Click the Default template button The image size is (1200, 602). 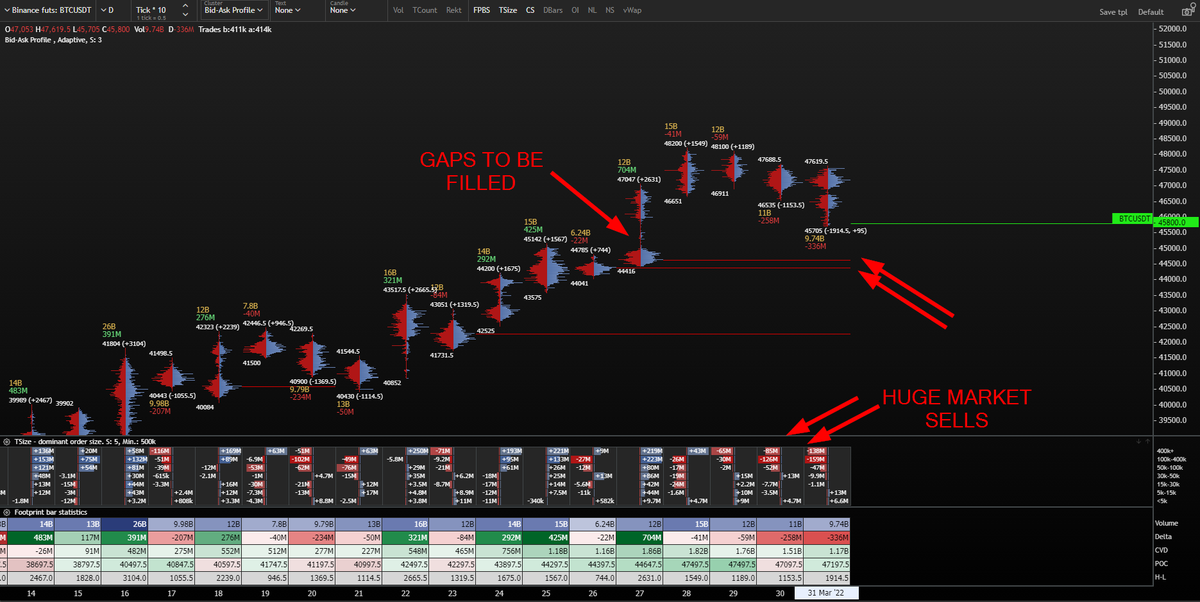pyautogui.click(x=1150, y=12)
